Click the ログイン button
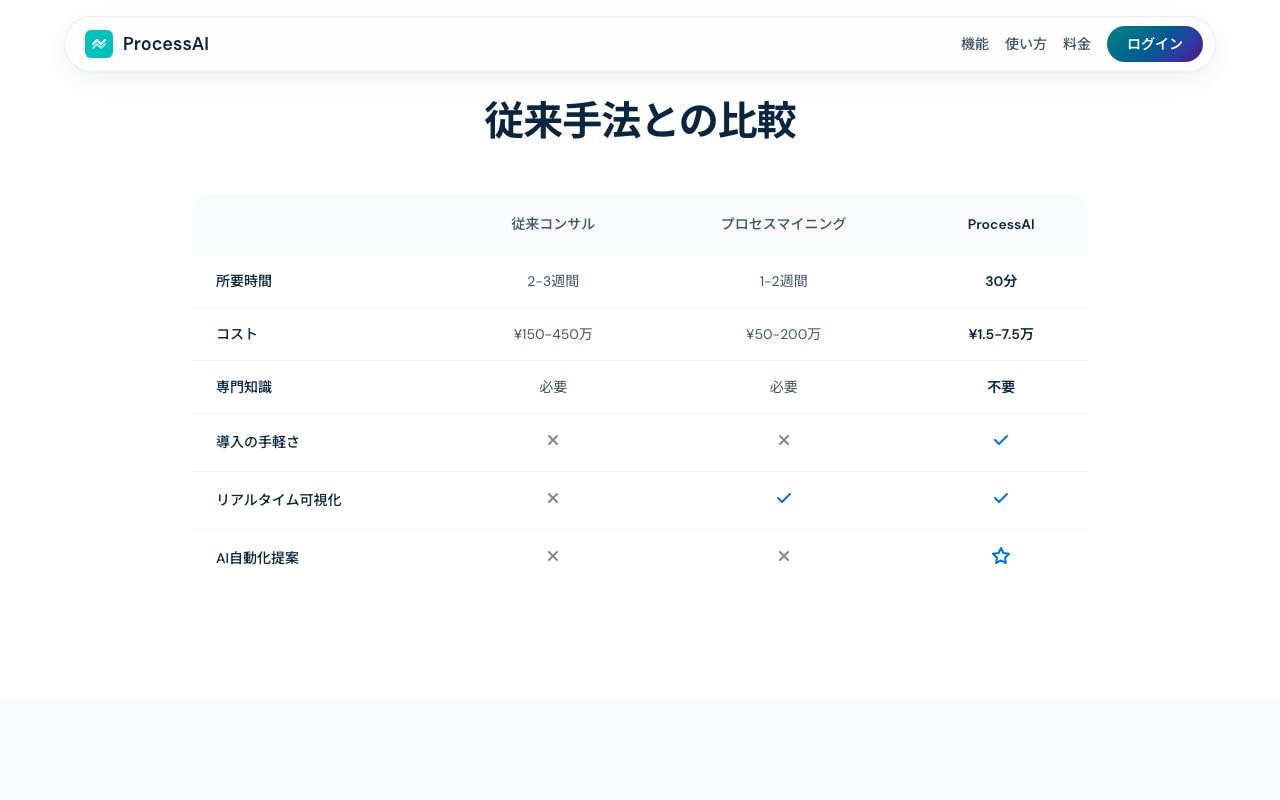 pyautogui.click(x=1155, y=44)
